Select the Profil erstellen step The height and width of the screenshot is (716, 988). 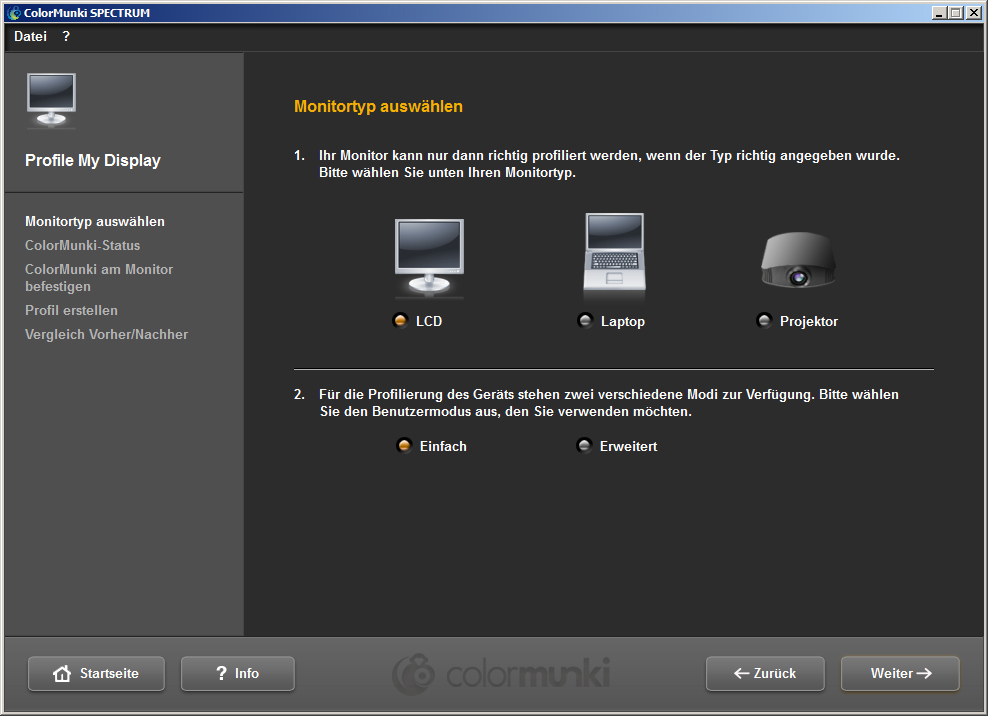[71, 310]
